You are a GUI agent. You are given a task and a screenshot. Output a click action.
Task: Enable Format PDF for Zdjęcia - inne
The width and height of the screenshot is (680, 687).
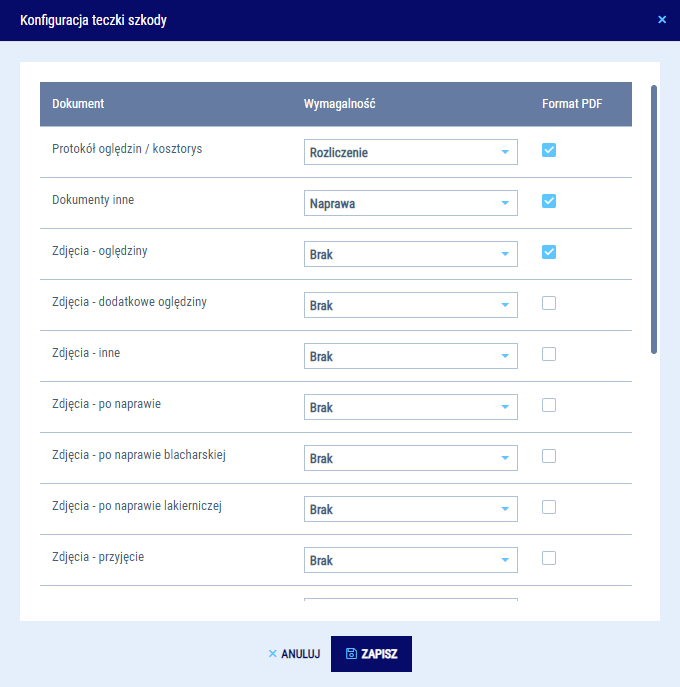[549, 354]
